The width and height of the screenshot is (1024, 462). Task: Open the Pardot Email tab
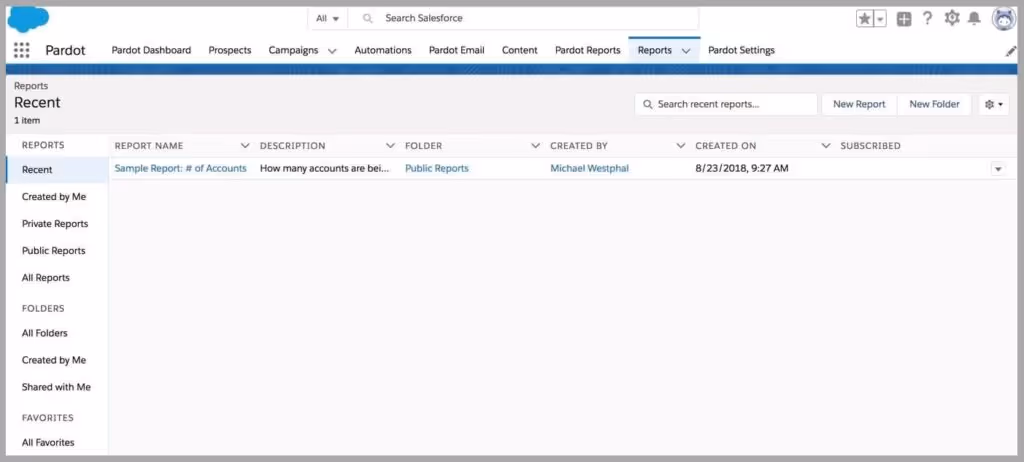(456, 50)
